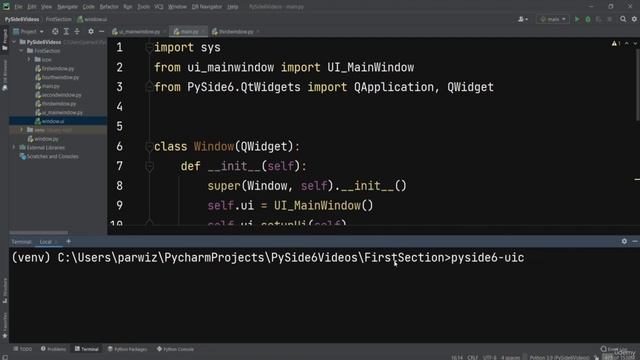Open Project panel options gear
Screen dimensions: 640x360
(91, 31)
